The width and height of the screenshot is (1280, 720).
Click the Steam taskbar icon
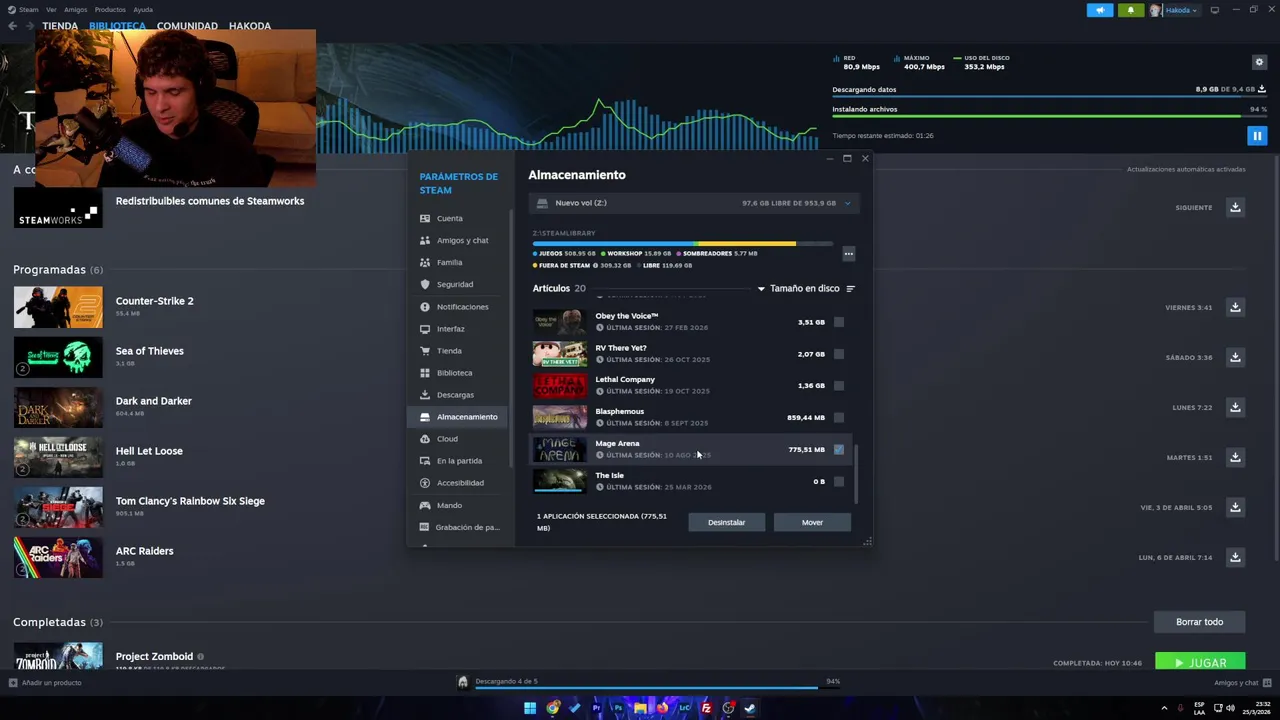point(750,708)
